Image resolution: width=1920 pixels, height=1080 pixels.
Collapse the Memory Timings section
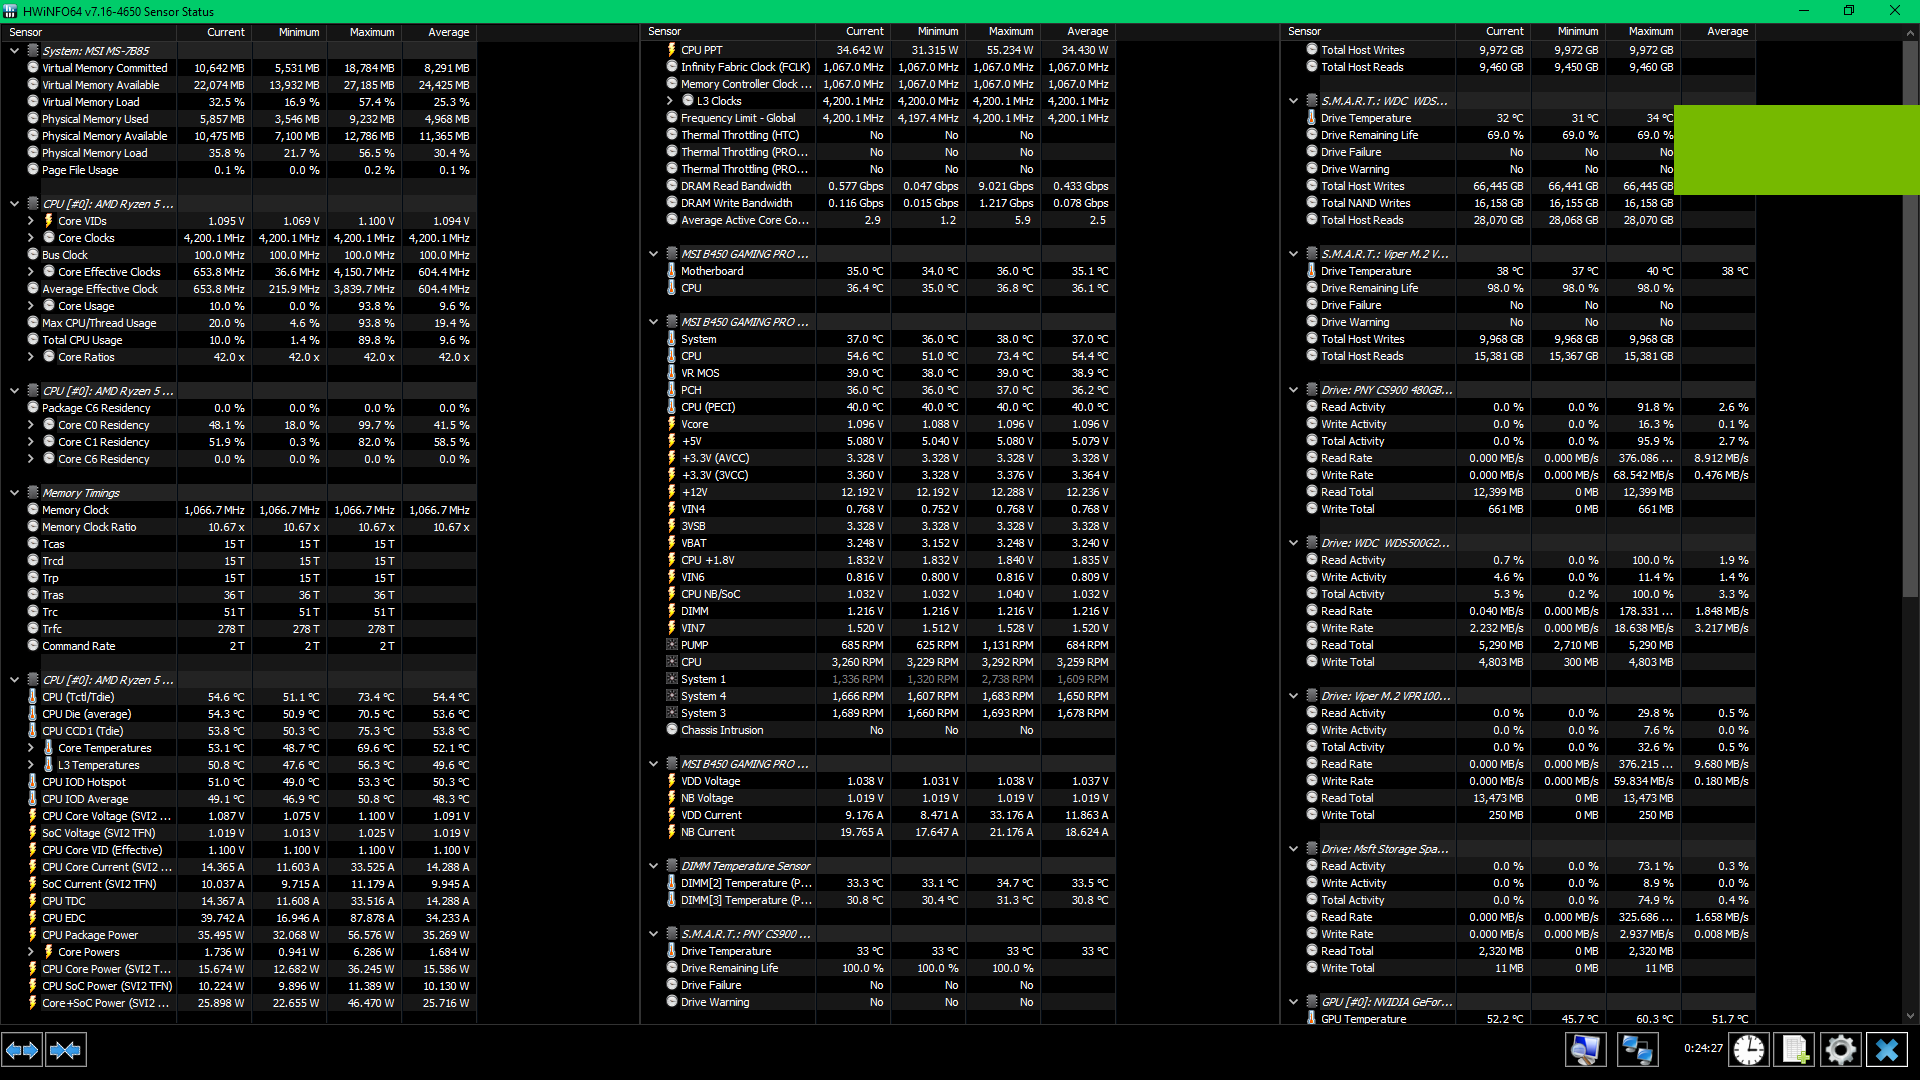pos(15,493)
